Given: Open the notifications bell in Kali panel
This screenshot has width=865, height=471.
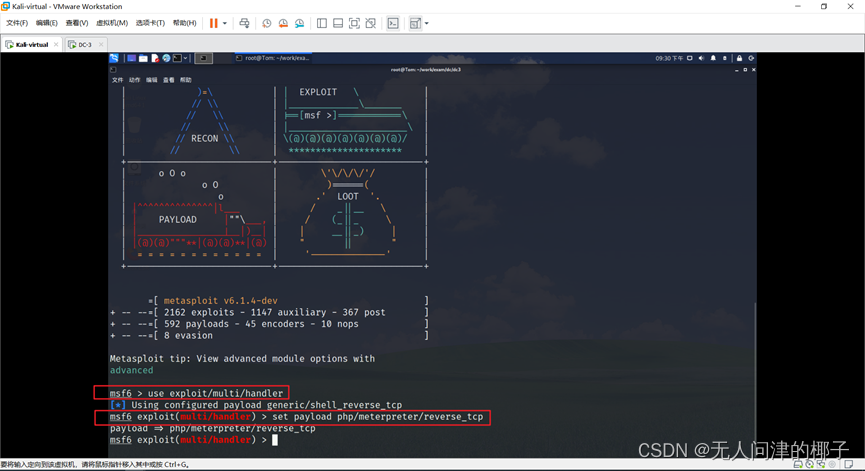Looking at the screenshot, I should pos(713,58).
